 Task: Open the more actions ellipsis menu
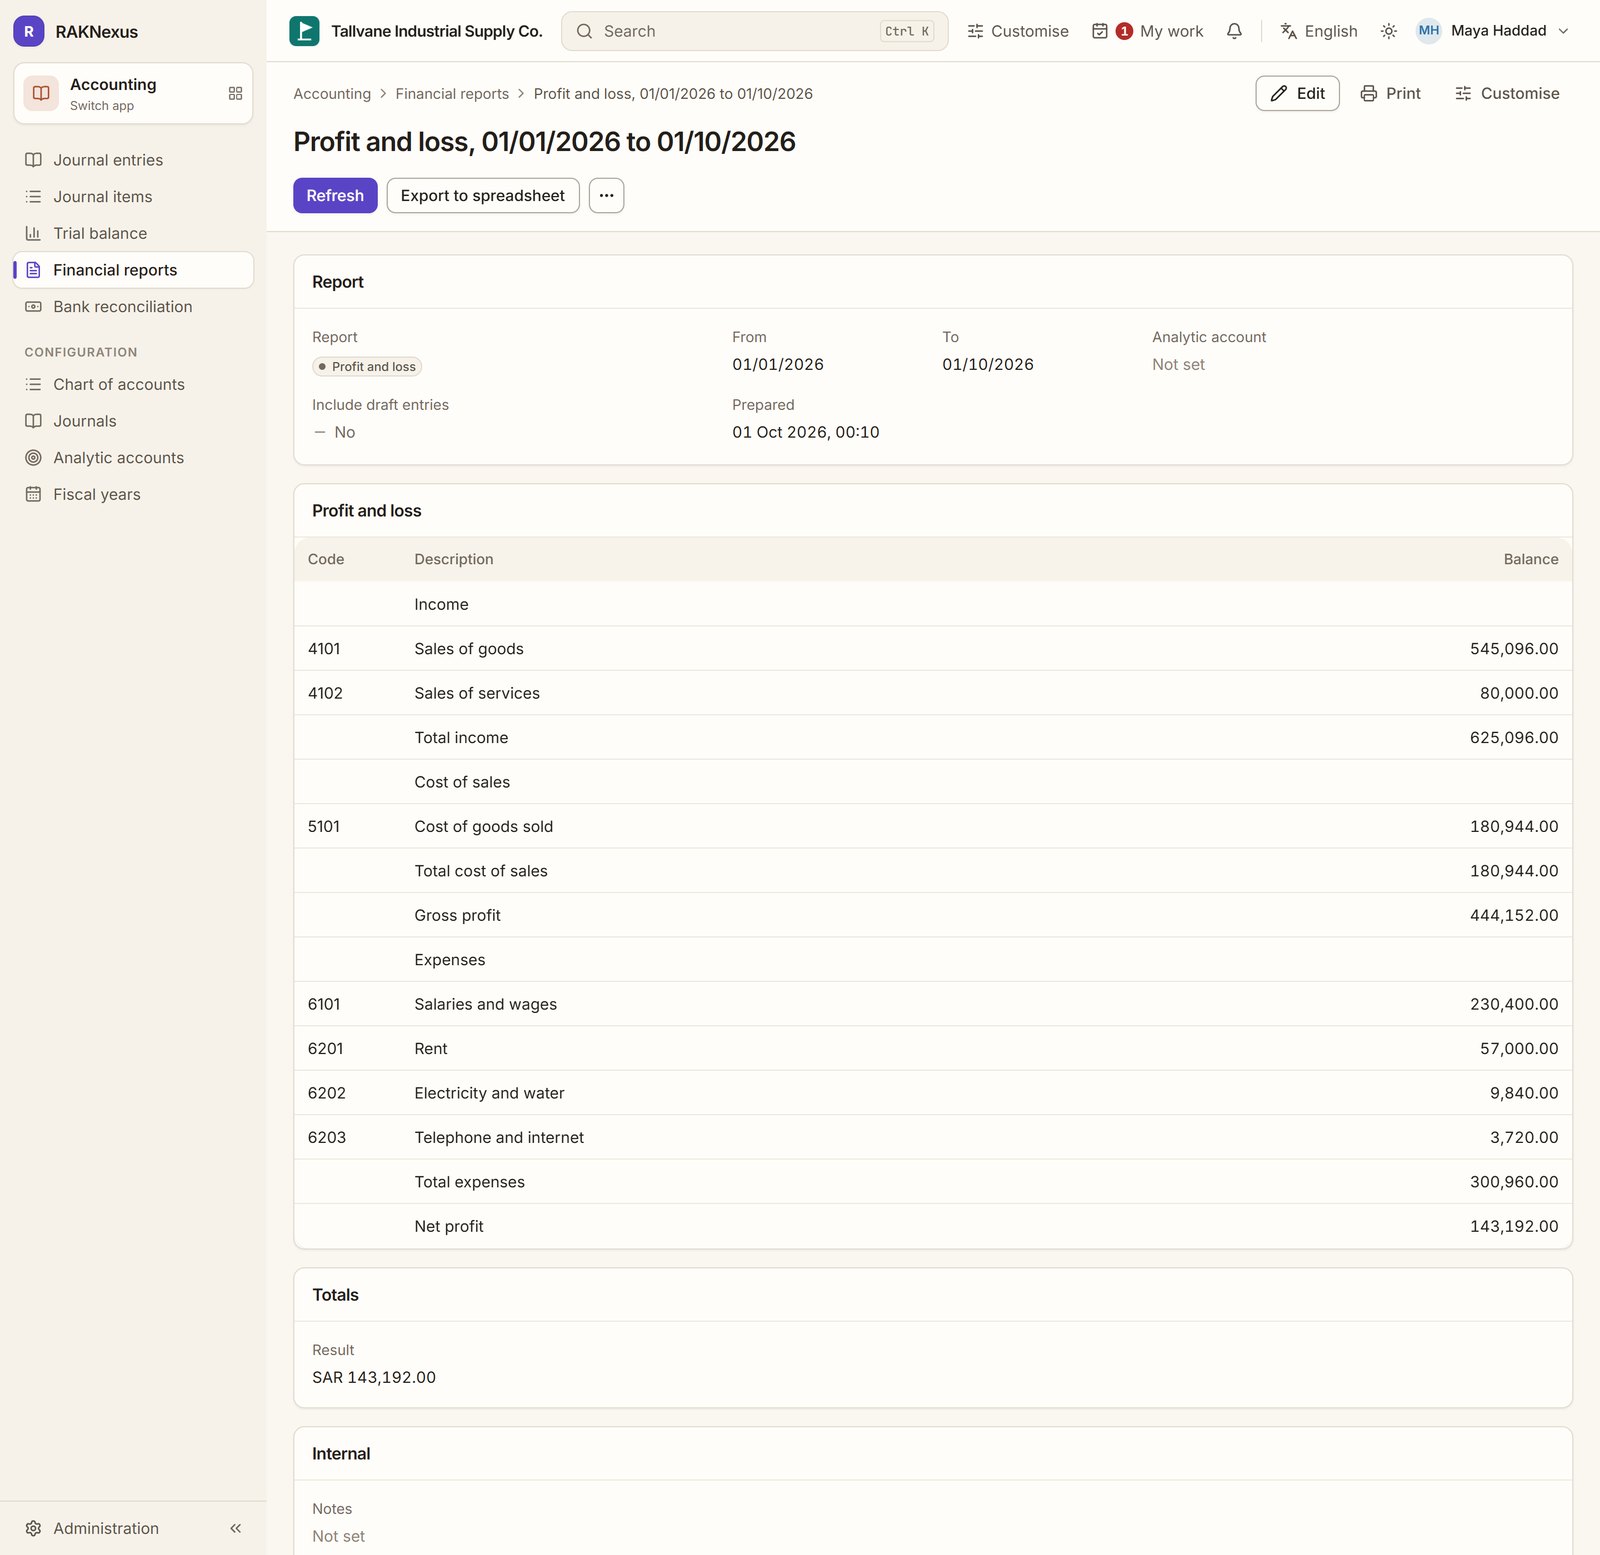606,196
